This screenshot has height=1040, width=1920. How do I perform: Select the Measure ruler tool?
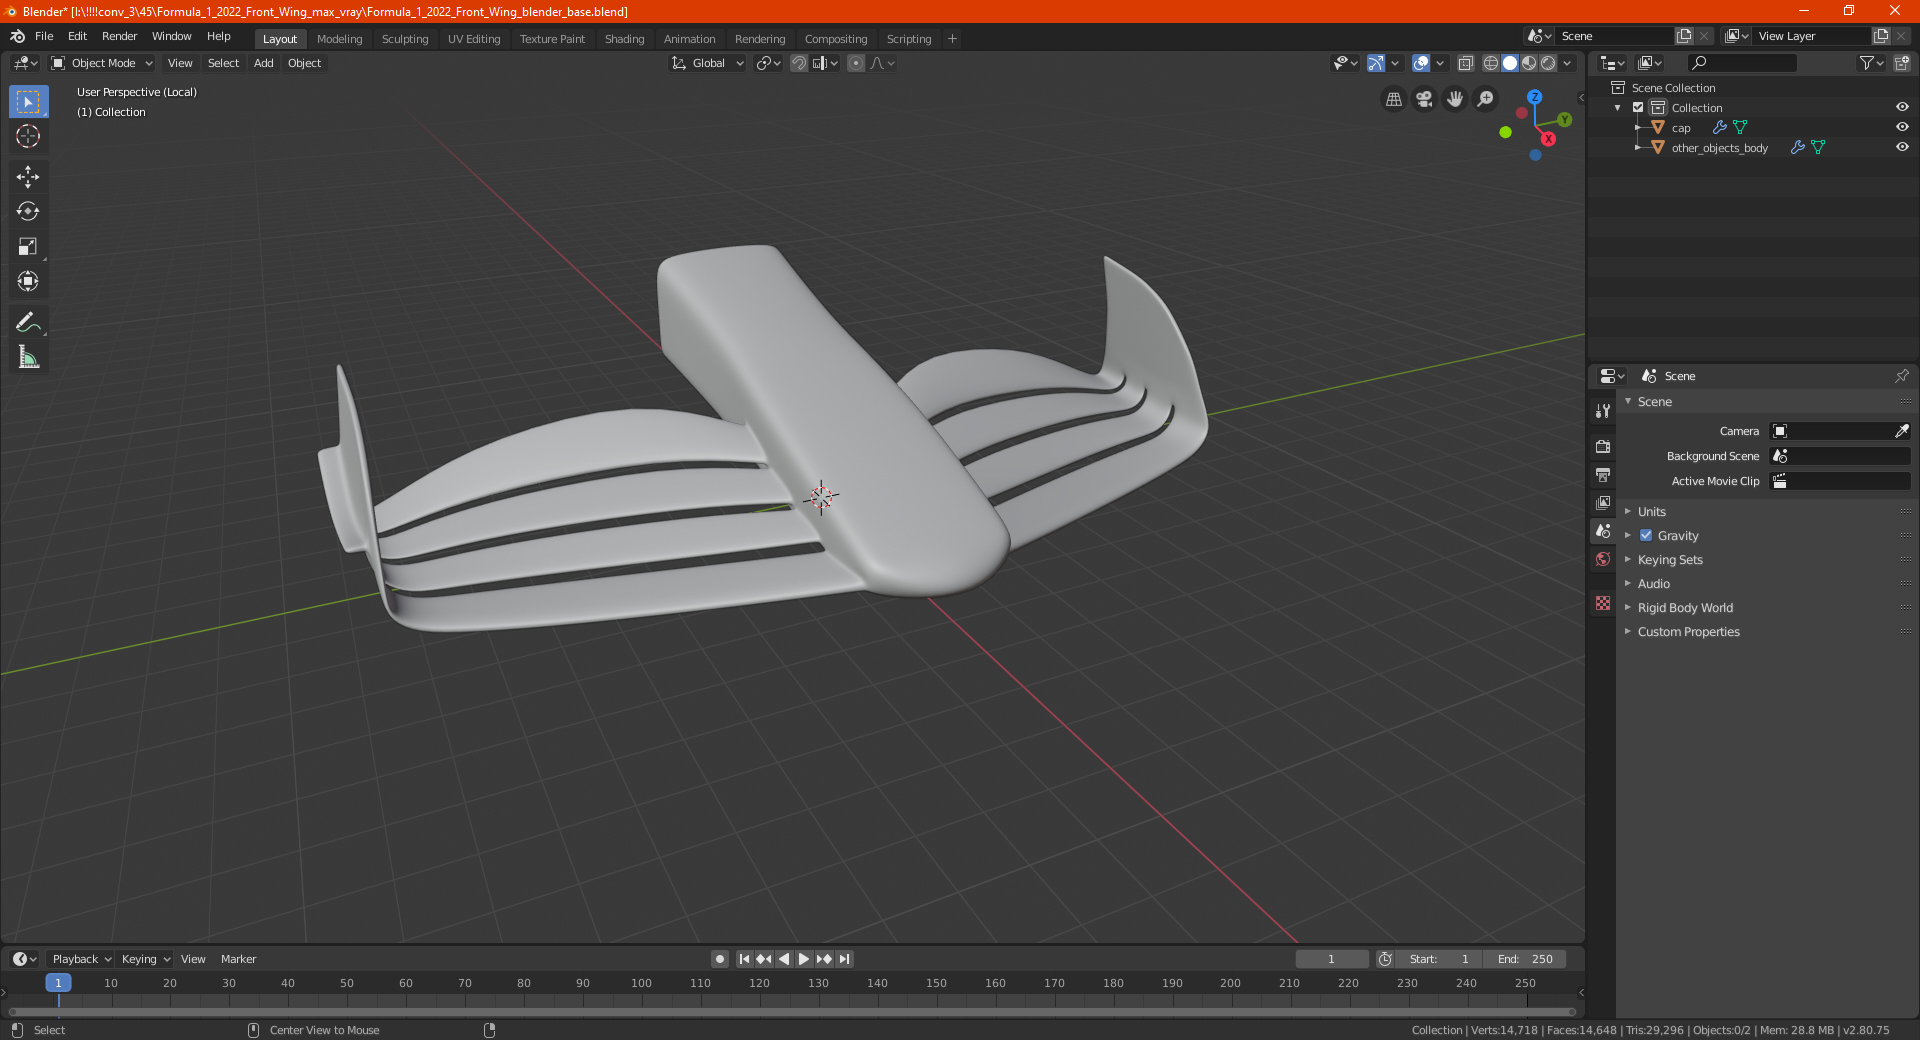[x=28, y=357]
